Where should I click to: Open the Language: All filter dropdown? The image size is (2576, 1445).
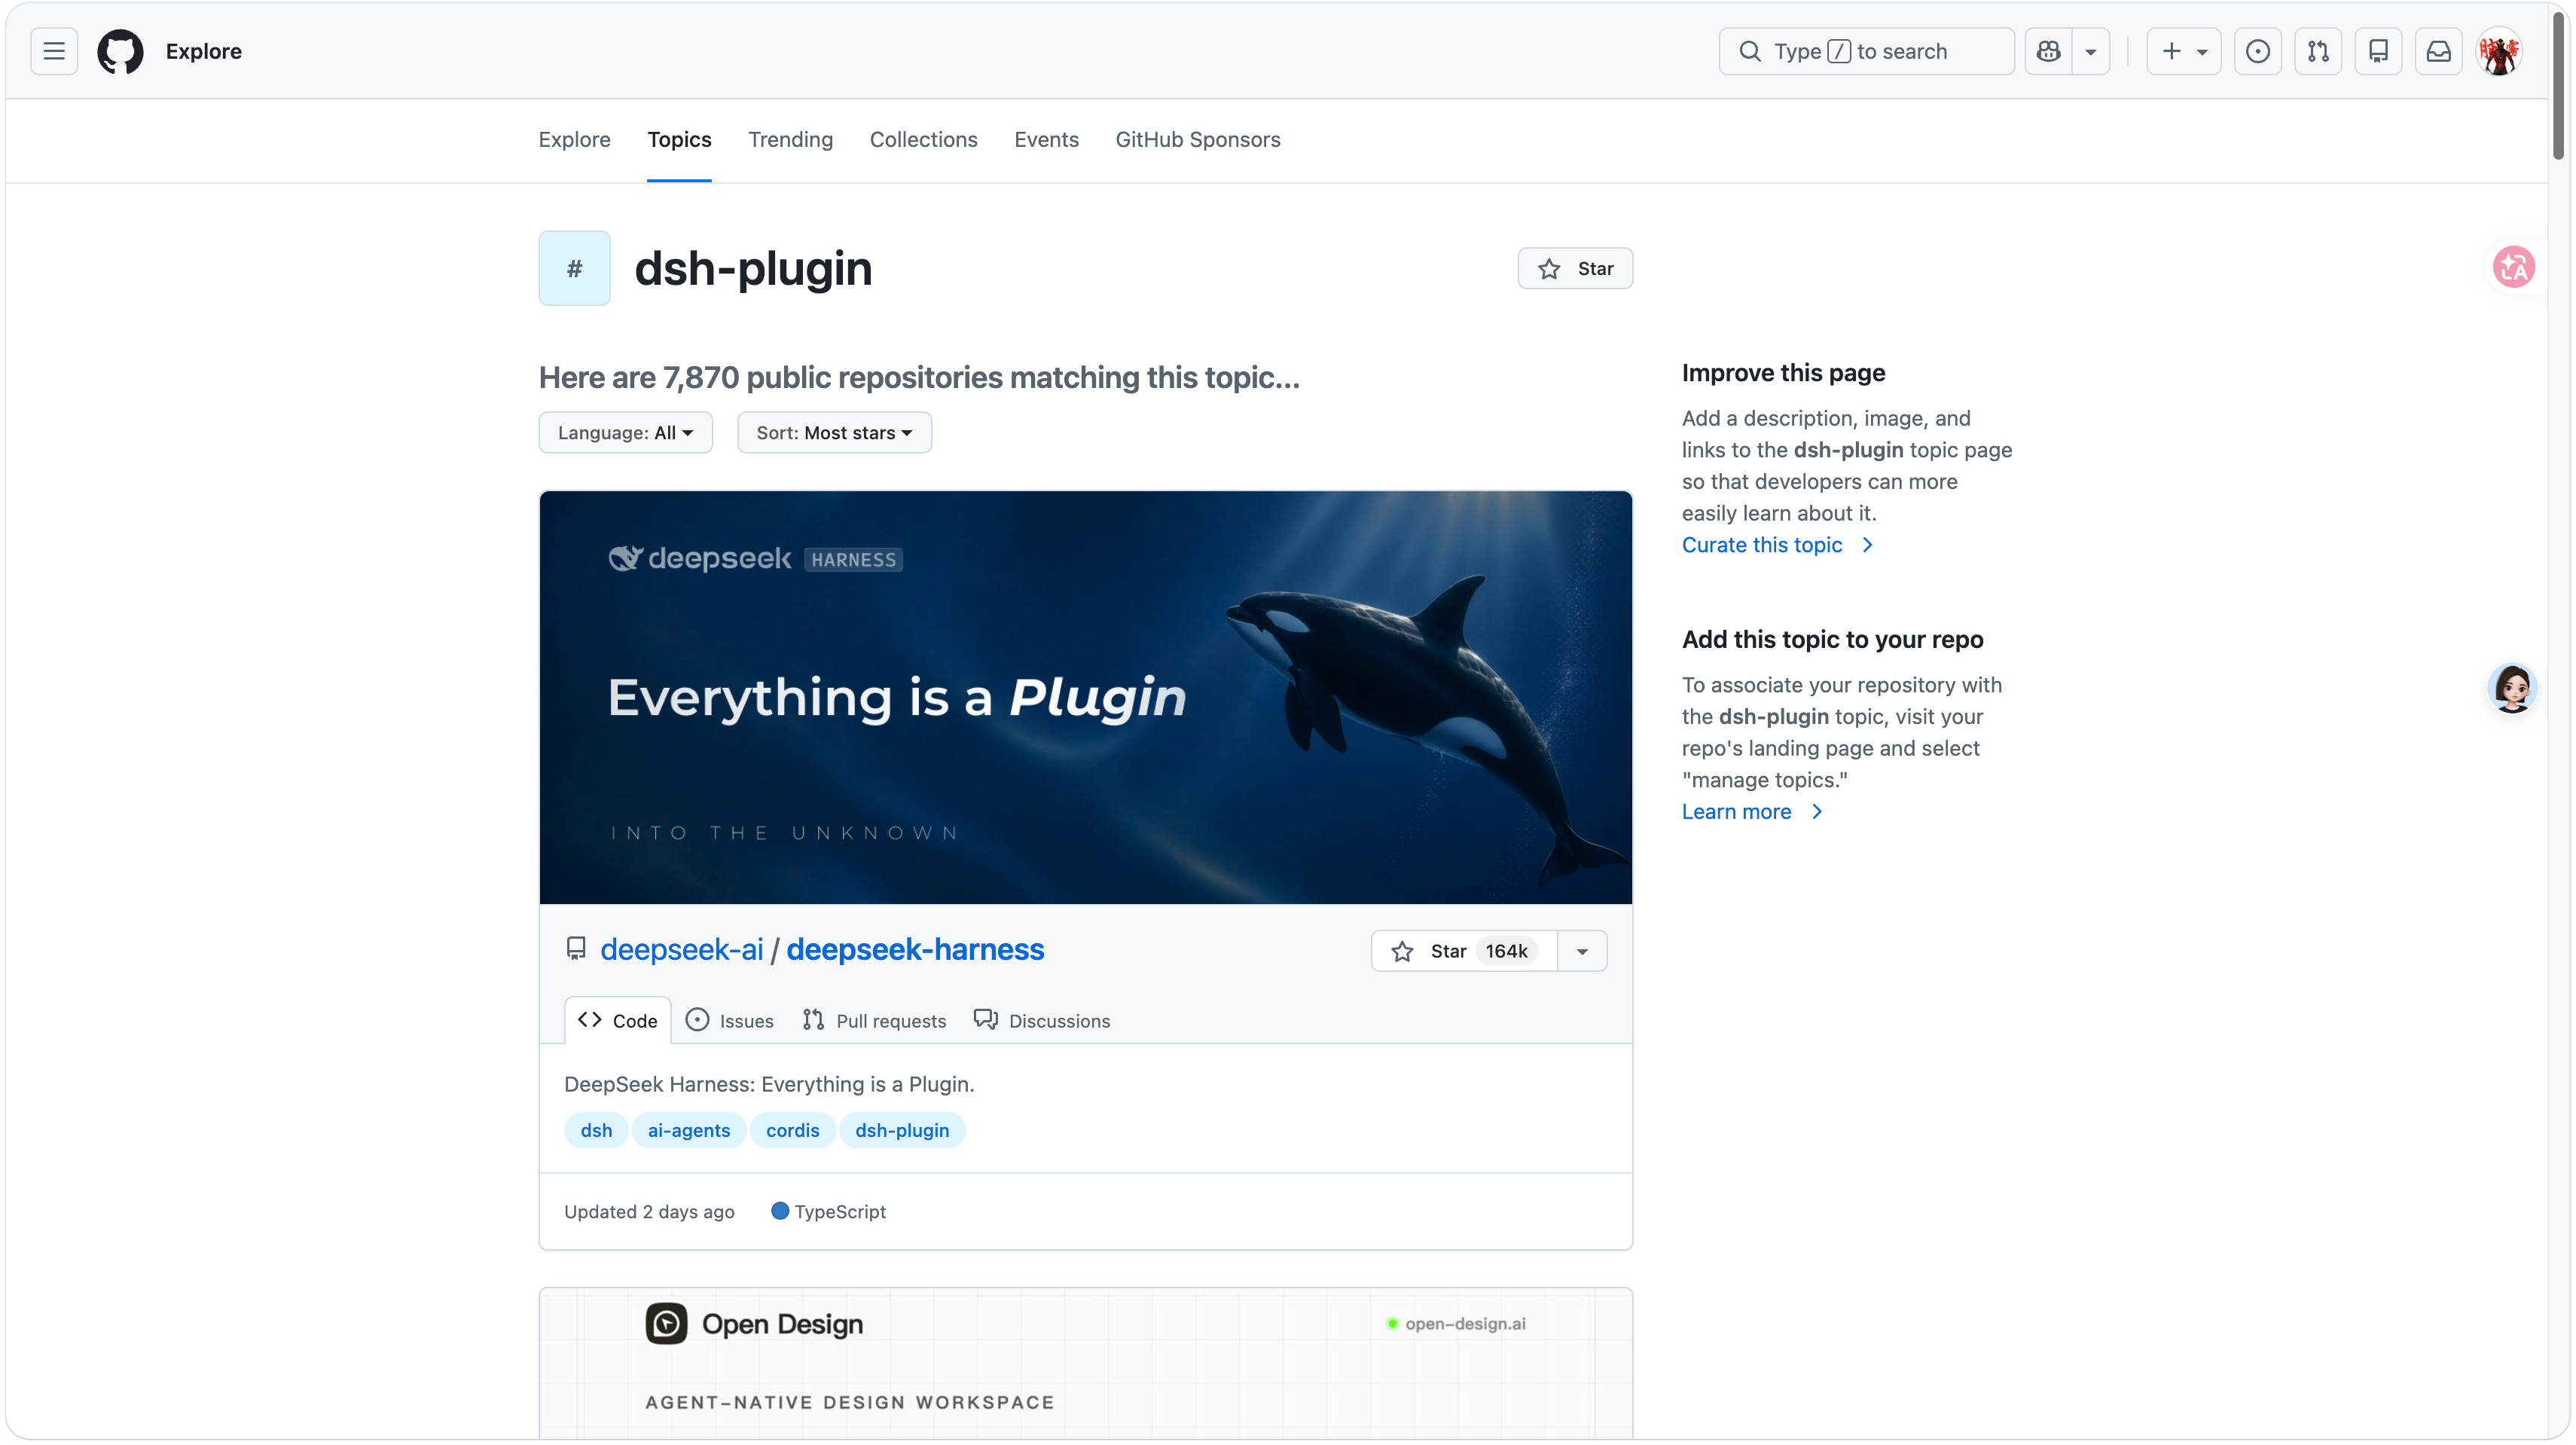pos(625,432)
